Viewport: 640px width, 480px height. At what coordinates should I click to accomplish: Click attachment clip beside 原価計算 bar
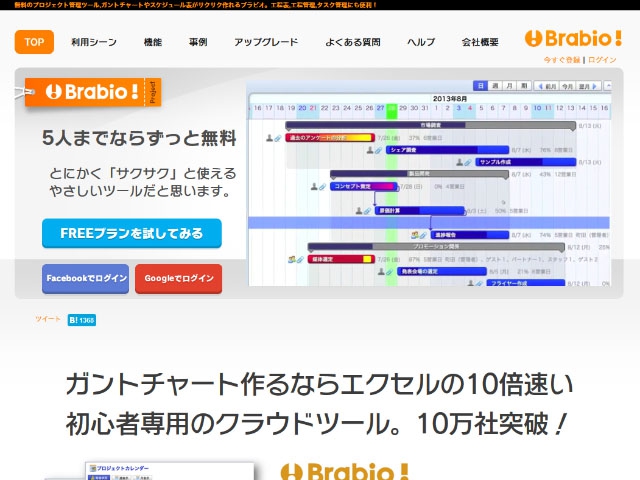(x=367, y=211)
